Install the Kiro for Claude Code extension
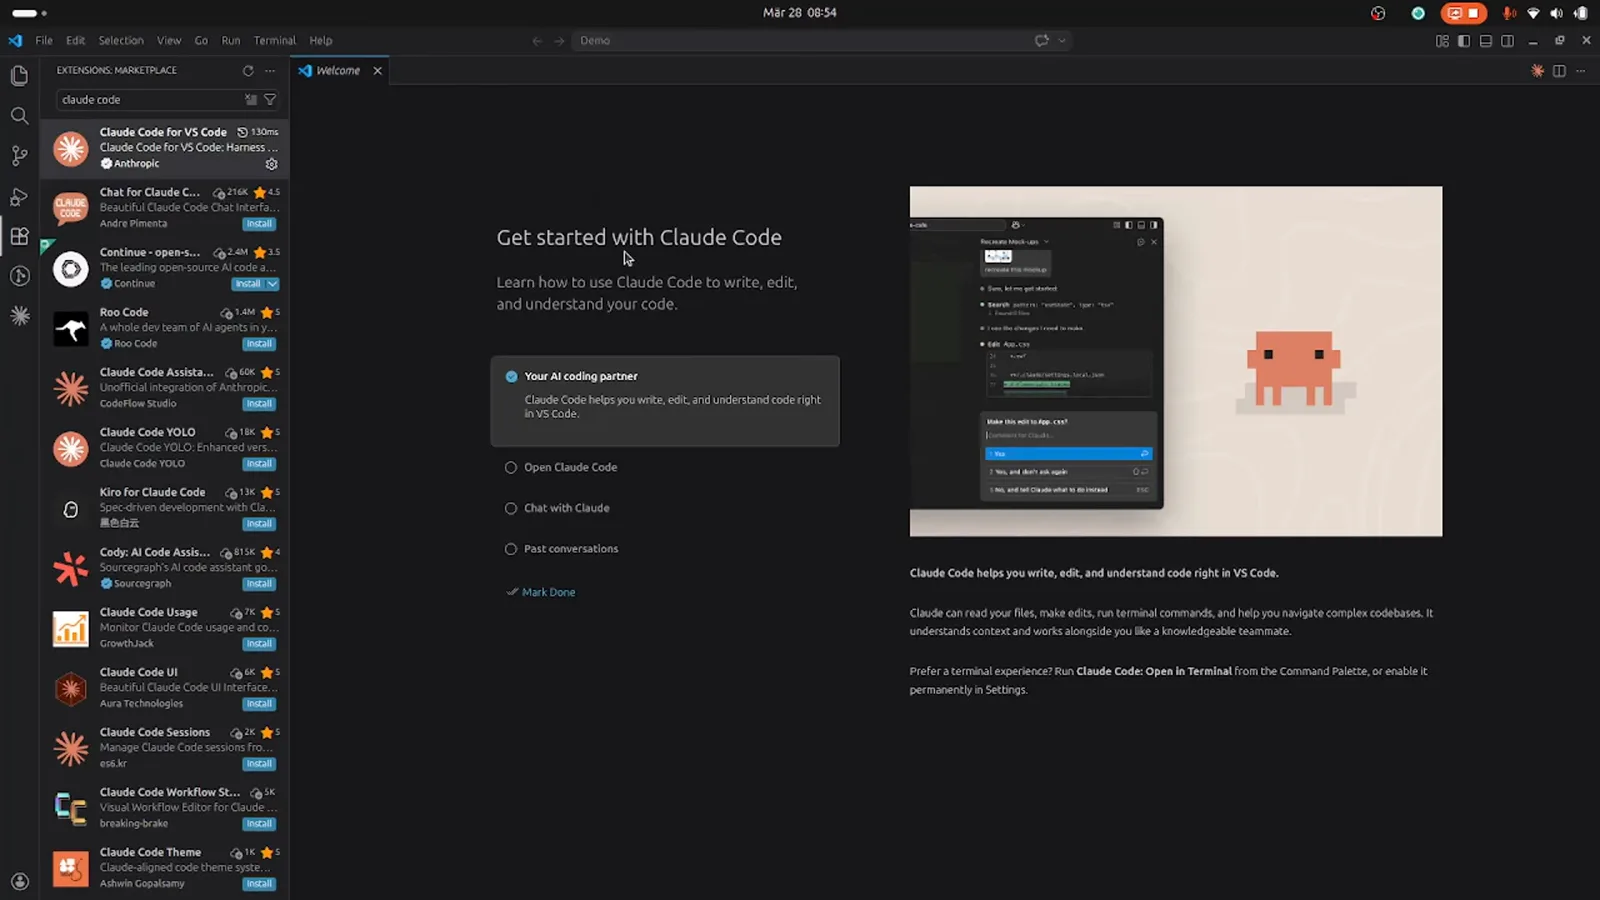 click(259, 524)
